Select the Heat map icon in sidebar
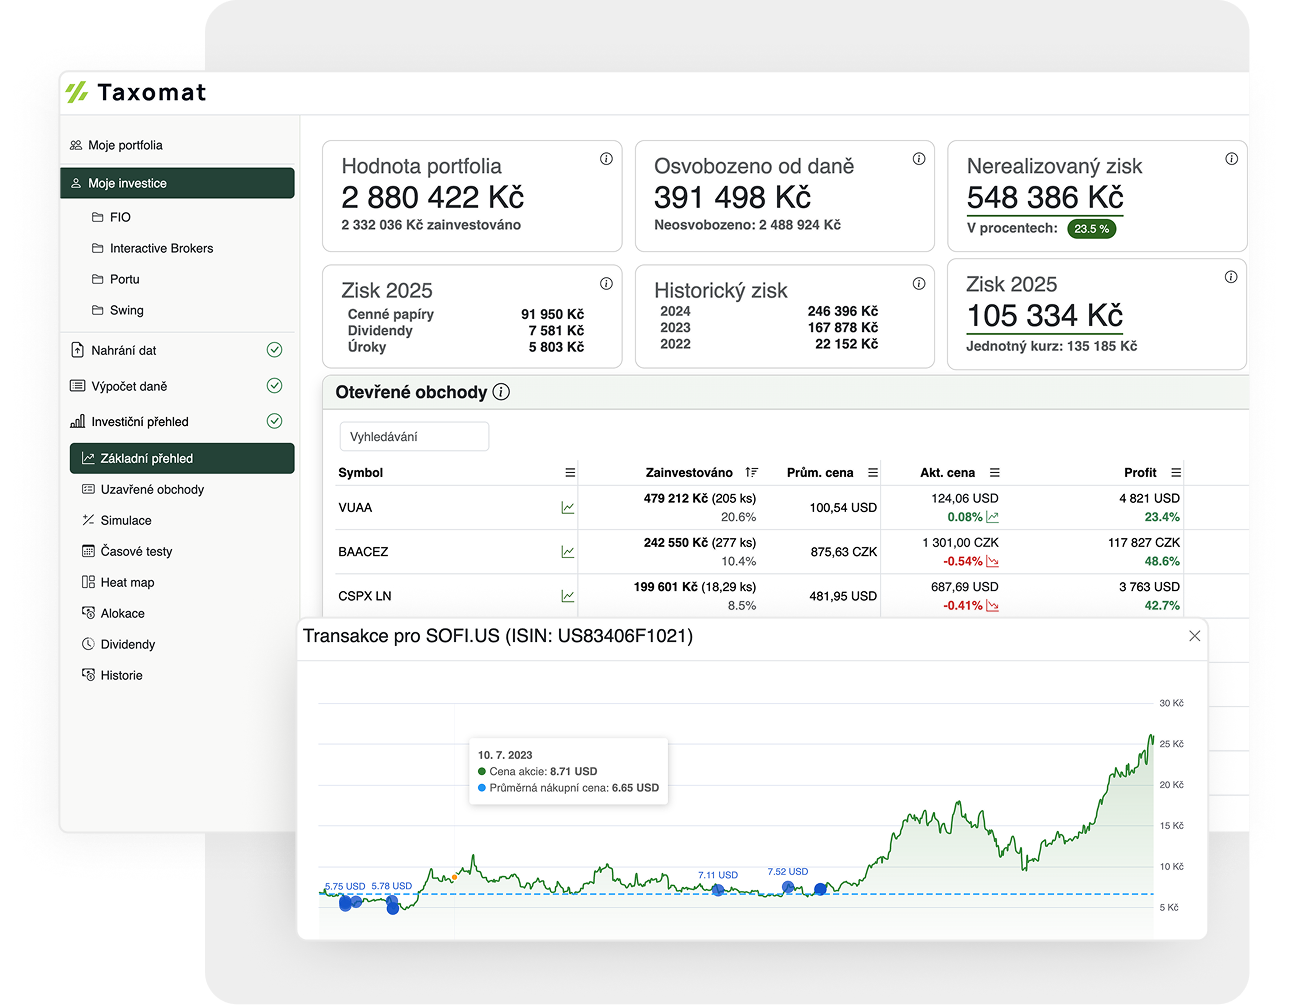Viewport: 1289px width, 1005px height. (x=89, y=582)
